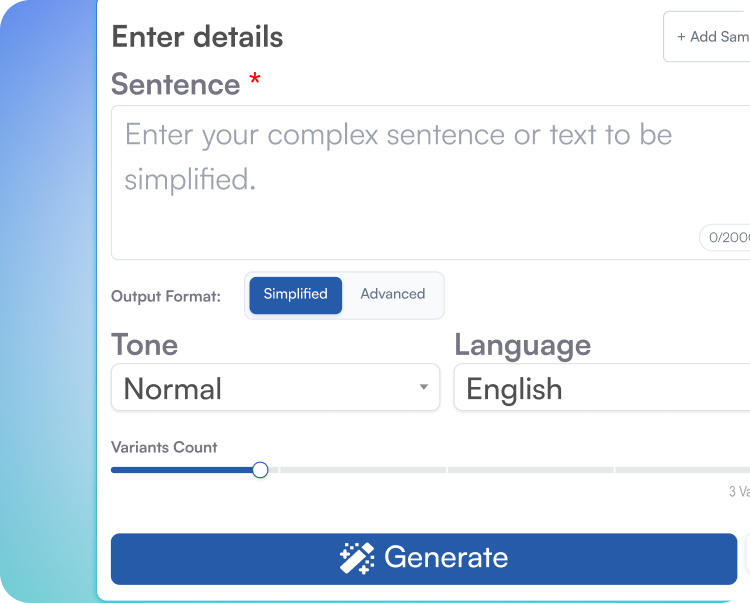Open the Language dropdown showing English

(602, 388)
